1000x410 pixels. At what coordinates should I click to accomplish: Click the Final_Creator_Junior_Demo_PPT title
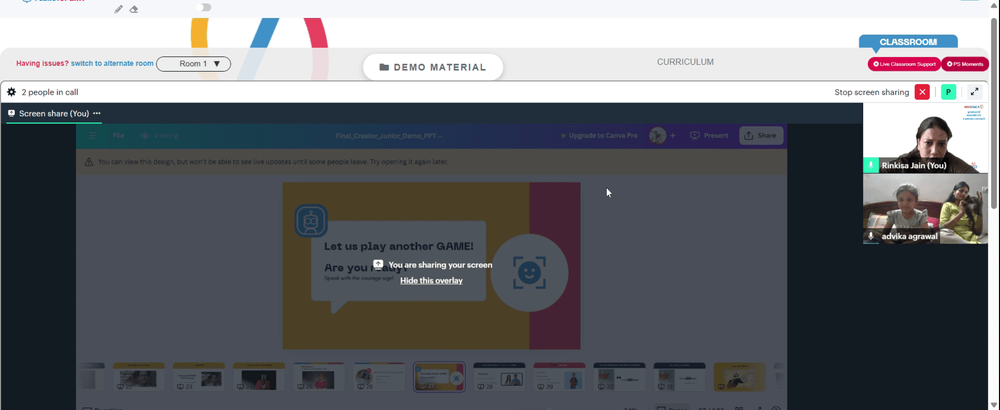click(390, 136)
